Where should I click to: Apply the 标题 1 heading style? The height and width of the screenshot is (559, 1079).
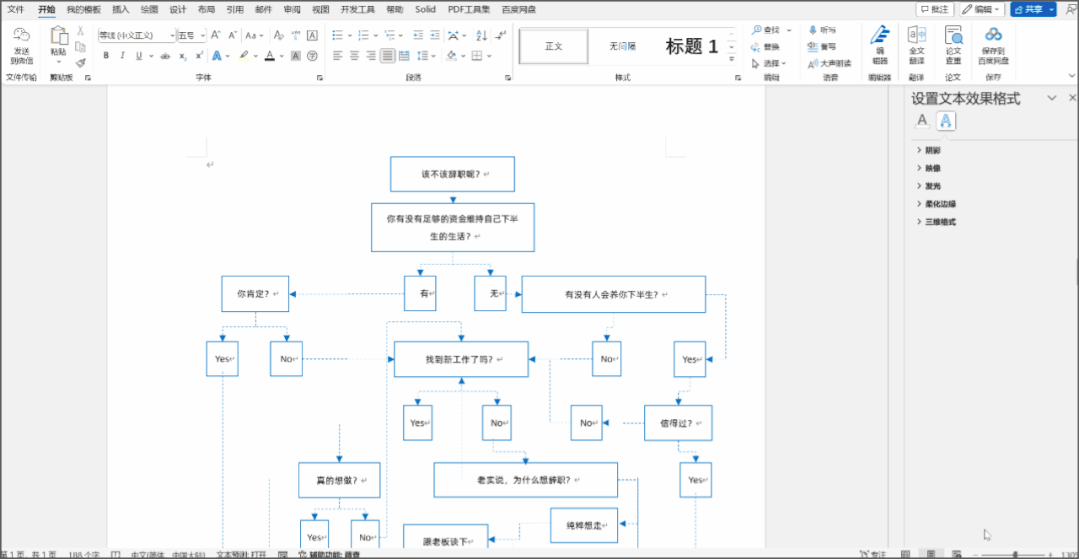[691, 46]
